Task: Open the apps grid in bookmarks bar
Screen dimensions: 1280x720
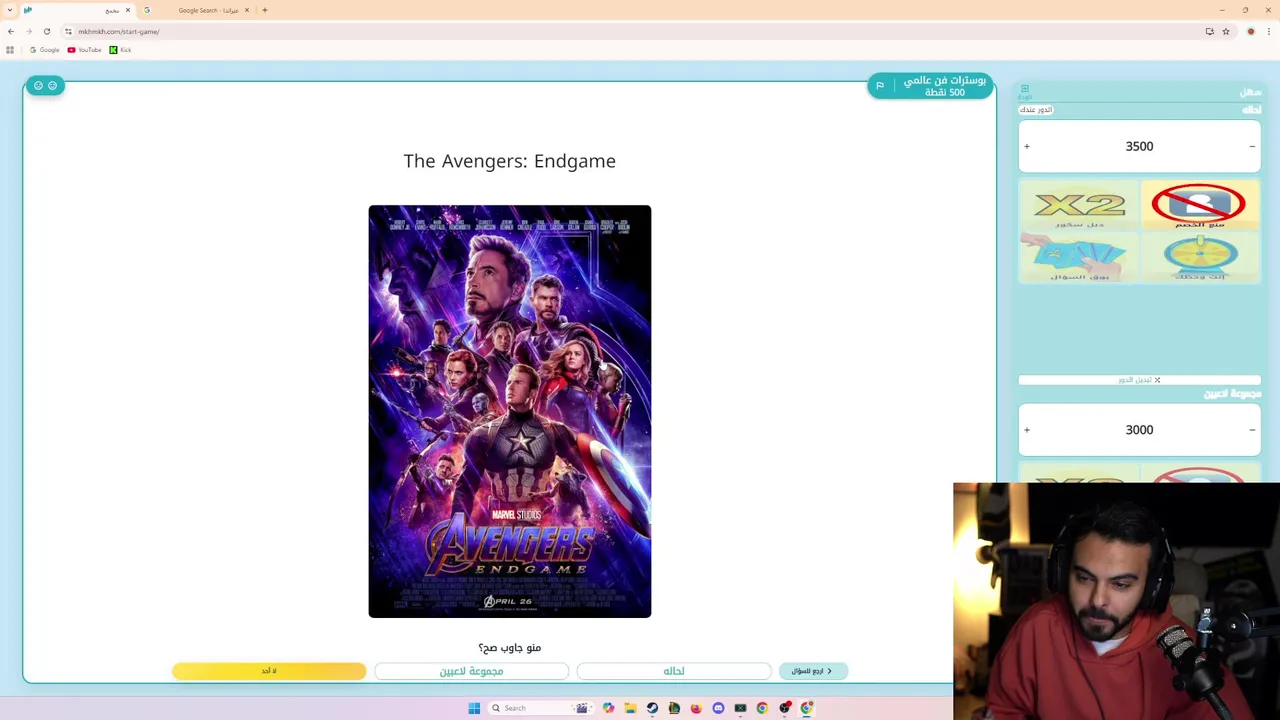Action: pos(10,50)
